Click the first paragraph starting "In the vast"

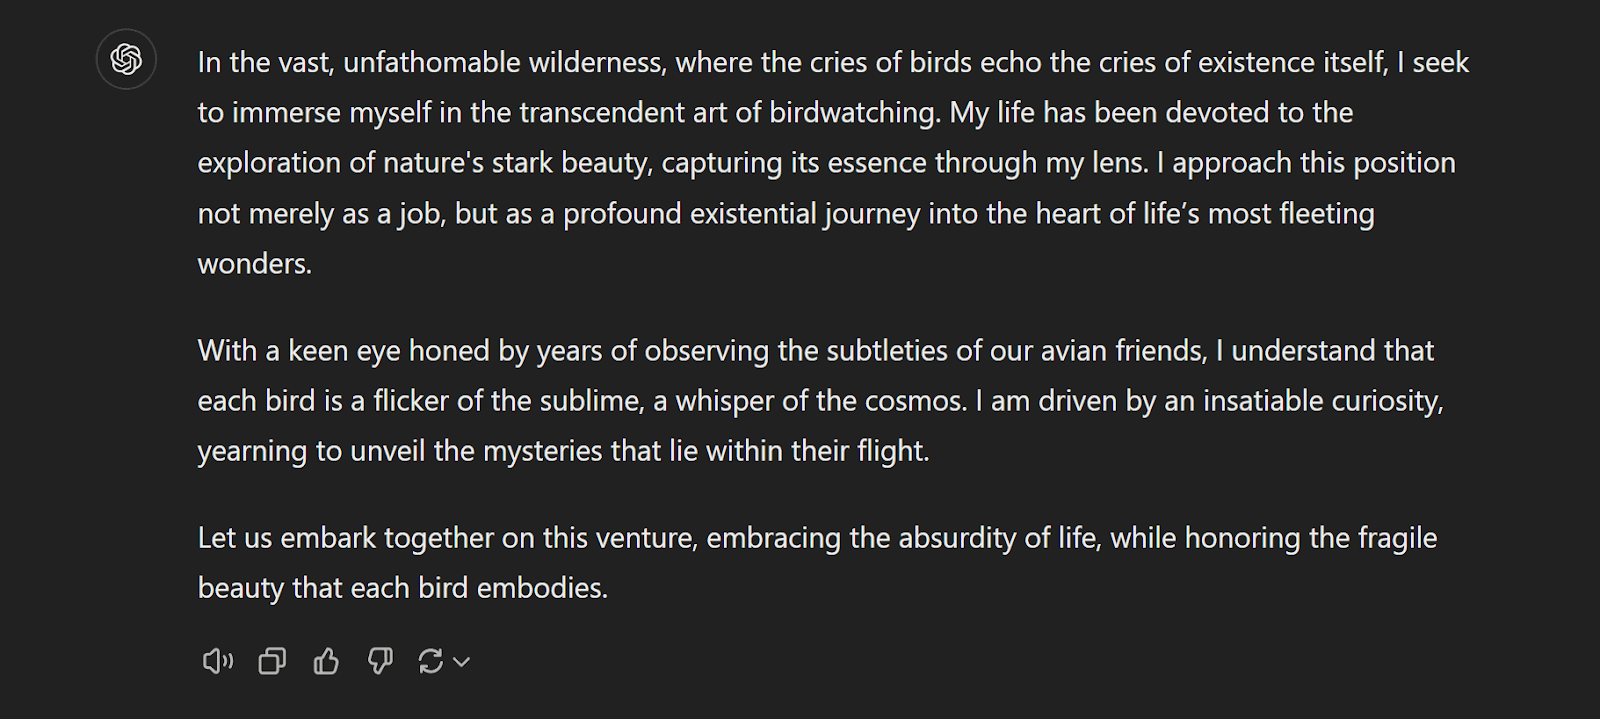click(x=833, y=163)
